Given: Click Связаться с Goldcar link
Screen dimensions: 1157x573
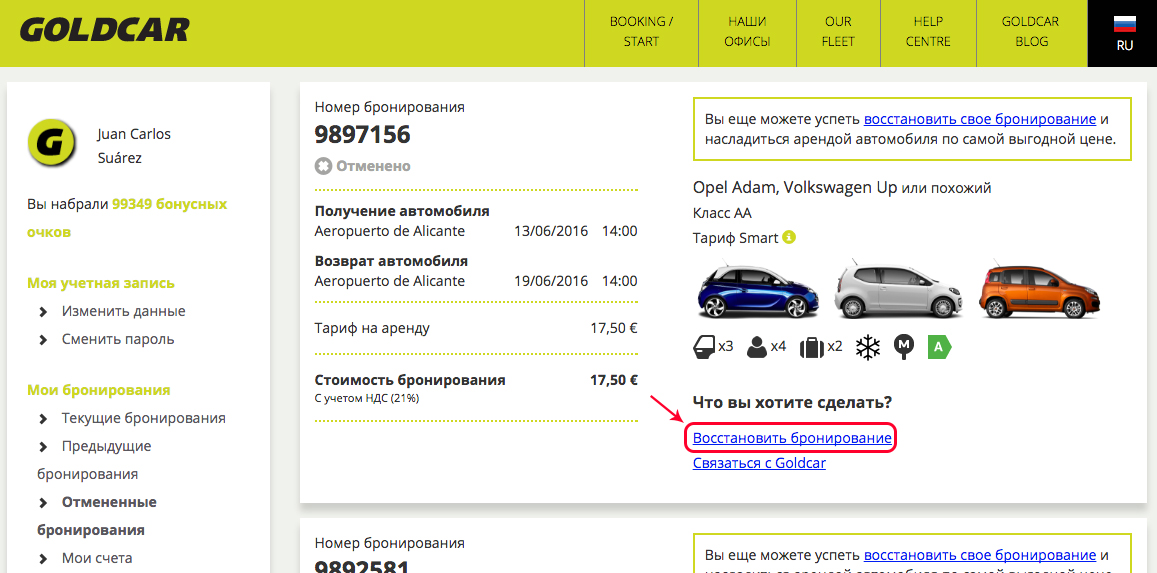Looking at the screenshot, I should click(x=759, y=463).
